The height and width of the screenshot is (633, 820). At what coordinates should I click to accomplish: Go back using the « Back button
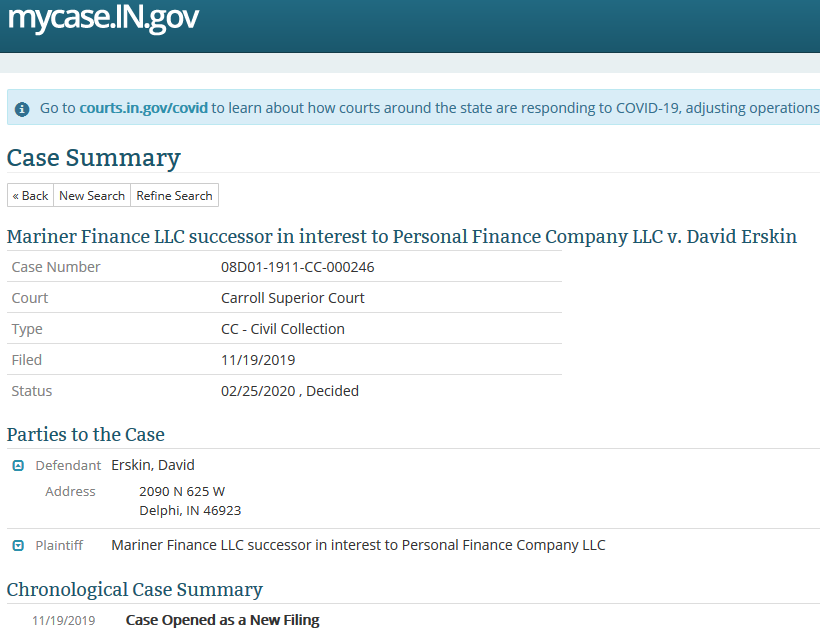click(30, 195)
